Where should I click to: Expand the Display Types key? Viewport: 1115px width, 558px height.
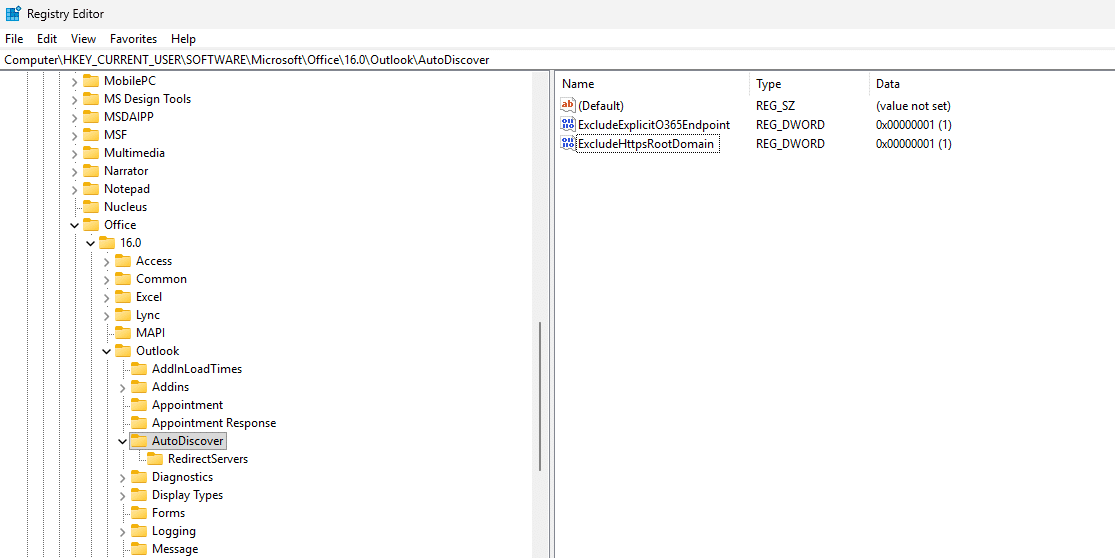coord(122,495)
